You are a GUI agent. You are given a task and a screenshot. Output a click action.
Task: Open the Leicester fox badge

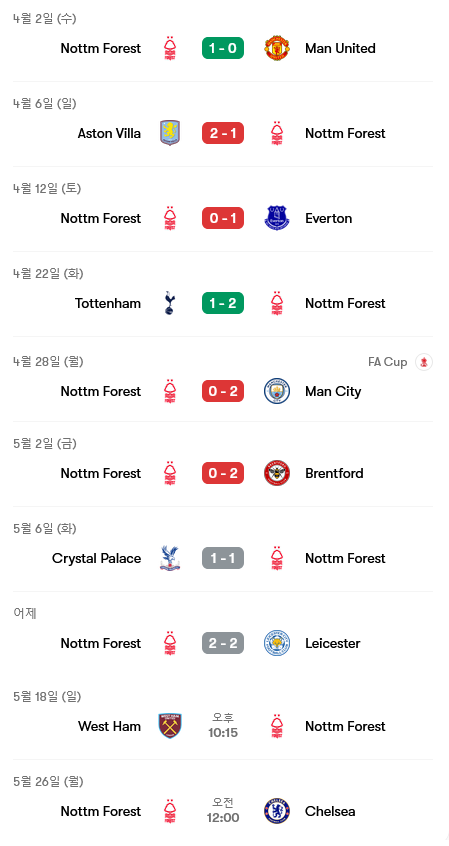coord(277,643)
